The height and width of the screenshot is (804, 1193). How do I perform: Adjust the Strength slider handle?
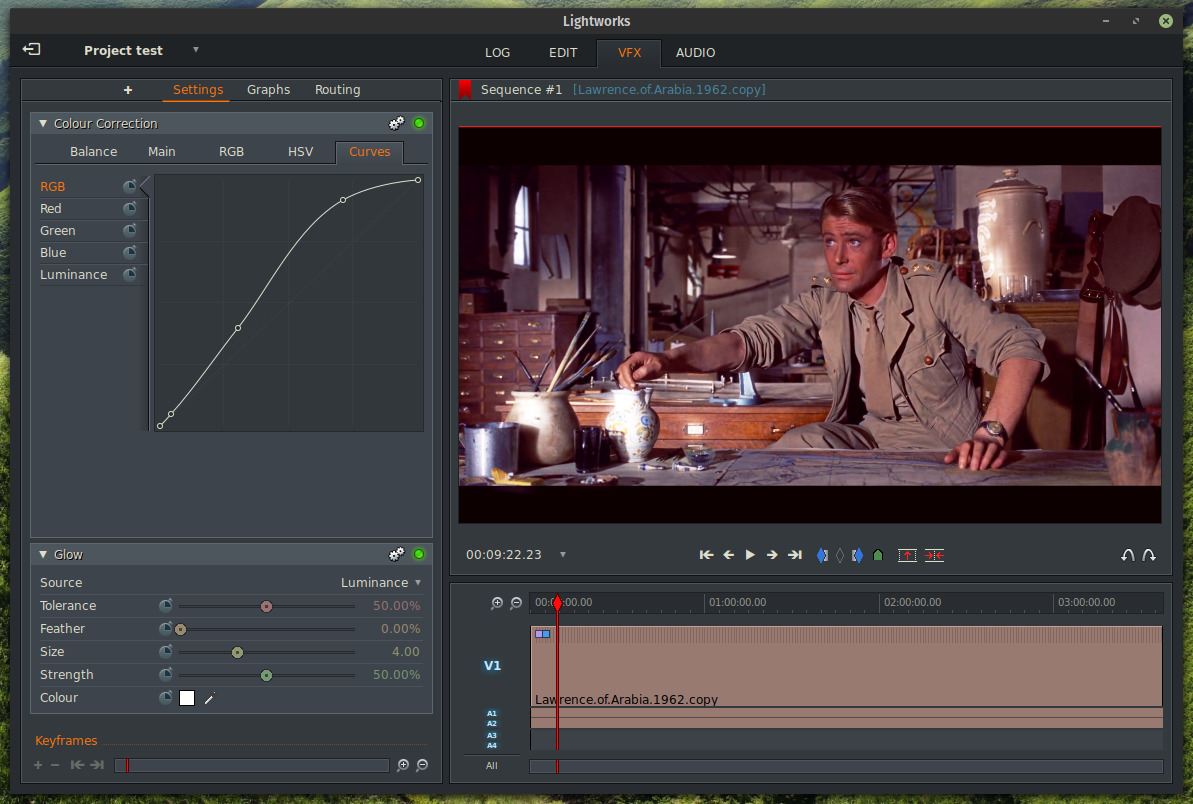coord(266,675)
